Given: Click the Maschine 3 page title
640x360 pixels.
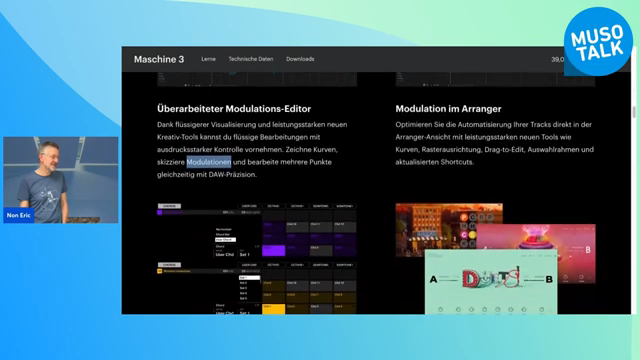Looking at the screenshot, I should (x=159, y=59).
